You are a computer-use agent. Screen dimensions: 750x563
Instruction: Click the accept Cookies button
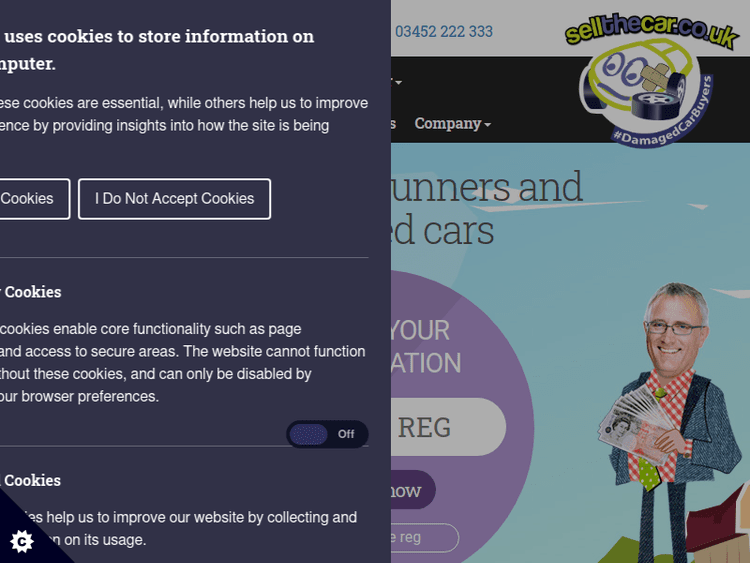(32, 199)
